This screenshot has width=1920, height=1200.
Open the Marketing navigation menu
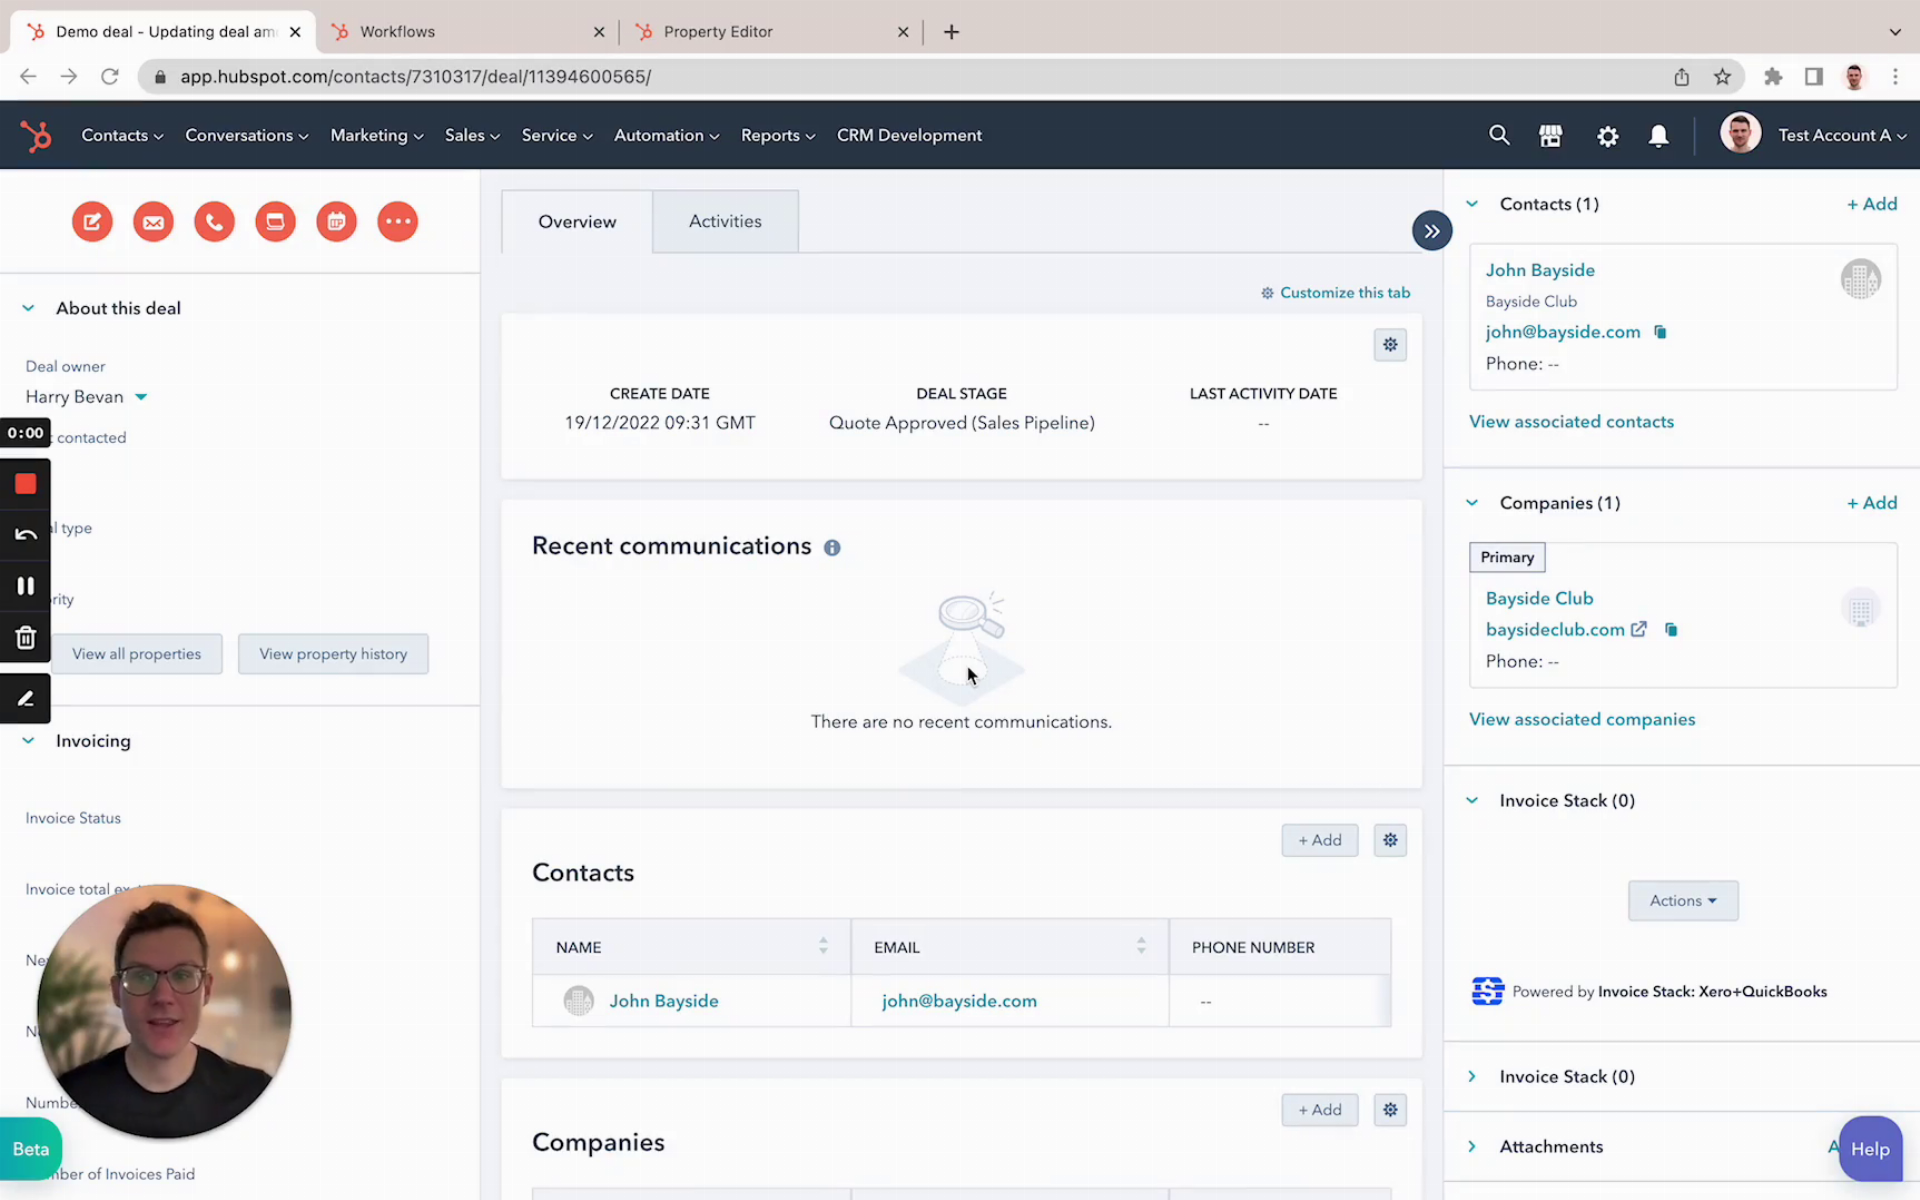377,135
